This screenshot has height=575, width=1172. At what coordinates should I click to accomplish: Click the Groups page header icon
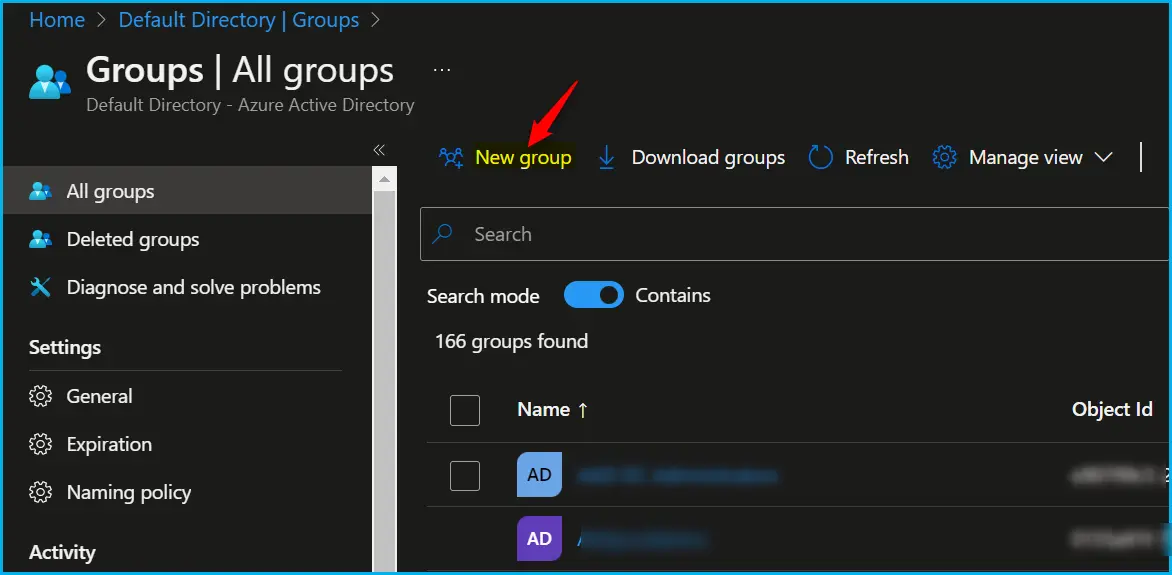50,82
